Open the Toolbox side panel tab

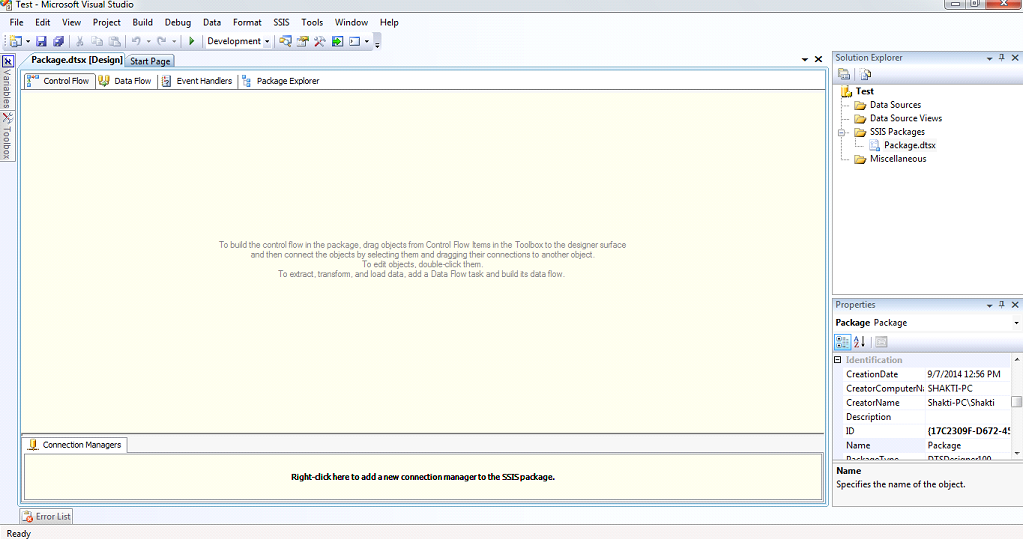pos(7,136)
